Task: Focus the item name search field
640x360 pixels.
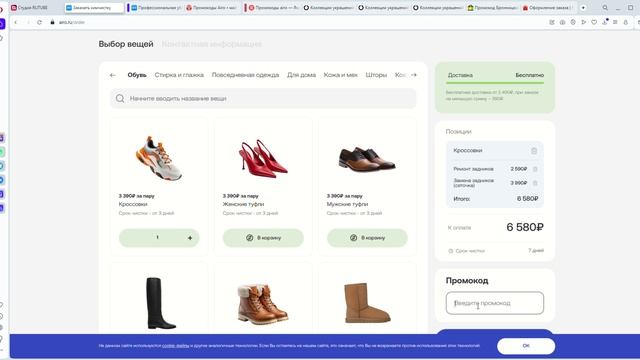Action: (263, 98)
